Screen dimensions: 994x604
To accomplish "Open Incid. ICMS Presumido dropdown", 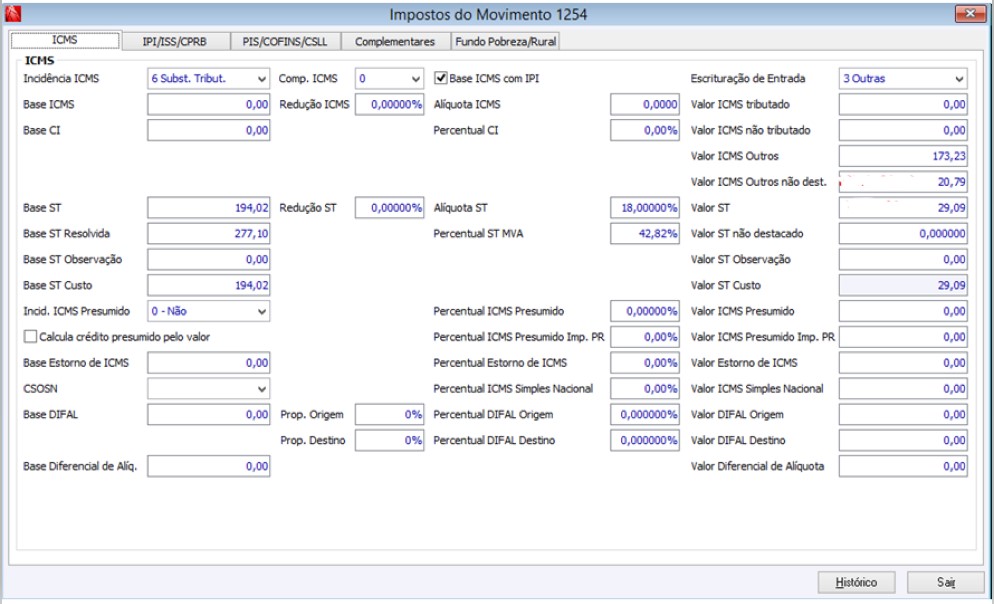I will tap(209, 311).
